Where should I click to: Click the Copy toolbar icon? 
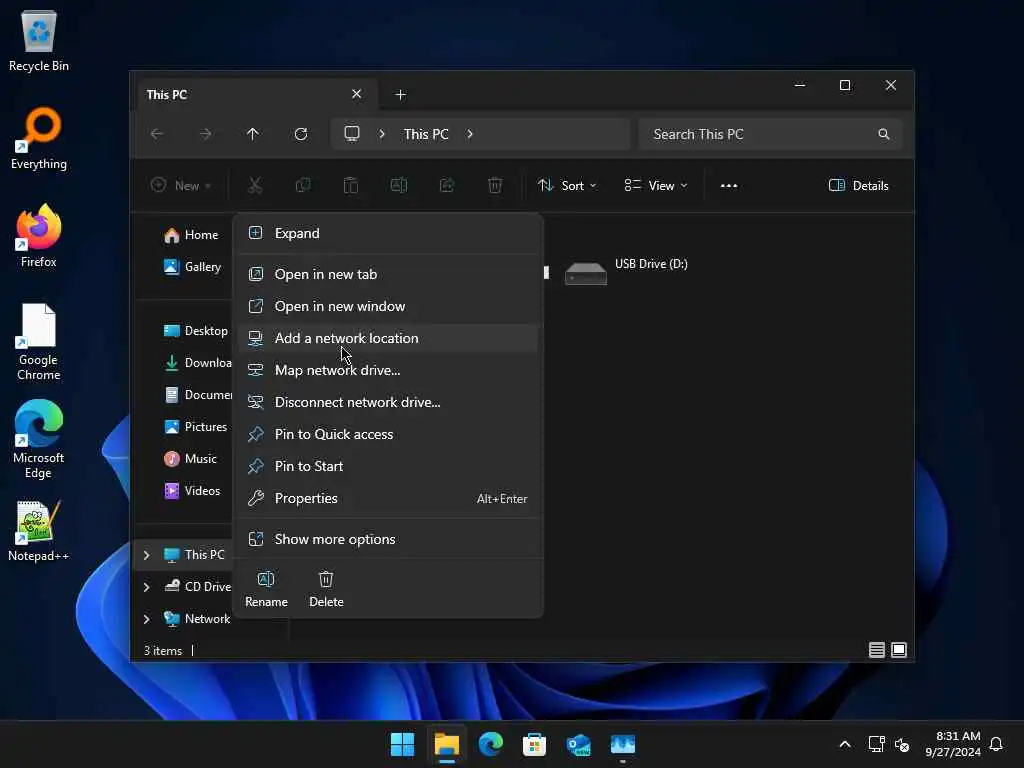pos(303,185)
